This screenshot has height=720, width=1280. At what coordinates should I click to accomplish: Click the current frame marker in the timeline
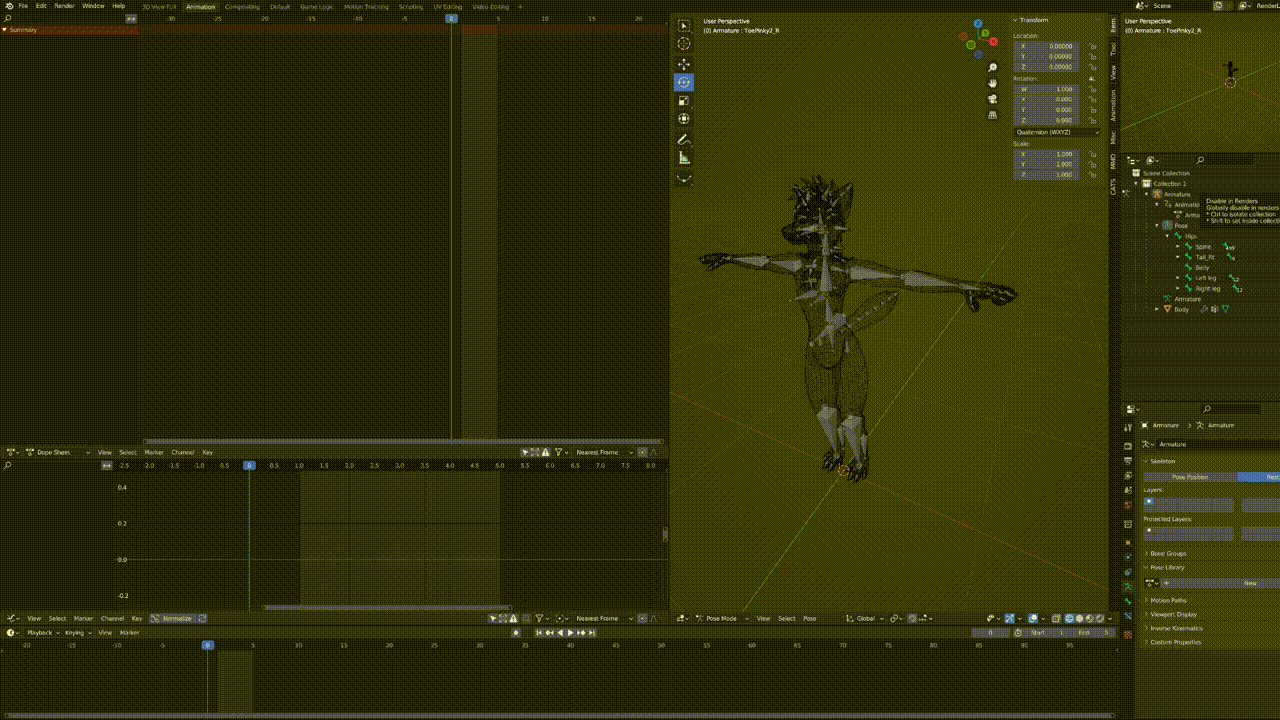[x=207, y=645]
